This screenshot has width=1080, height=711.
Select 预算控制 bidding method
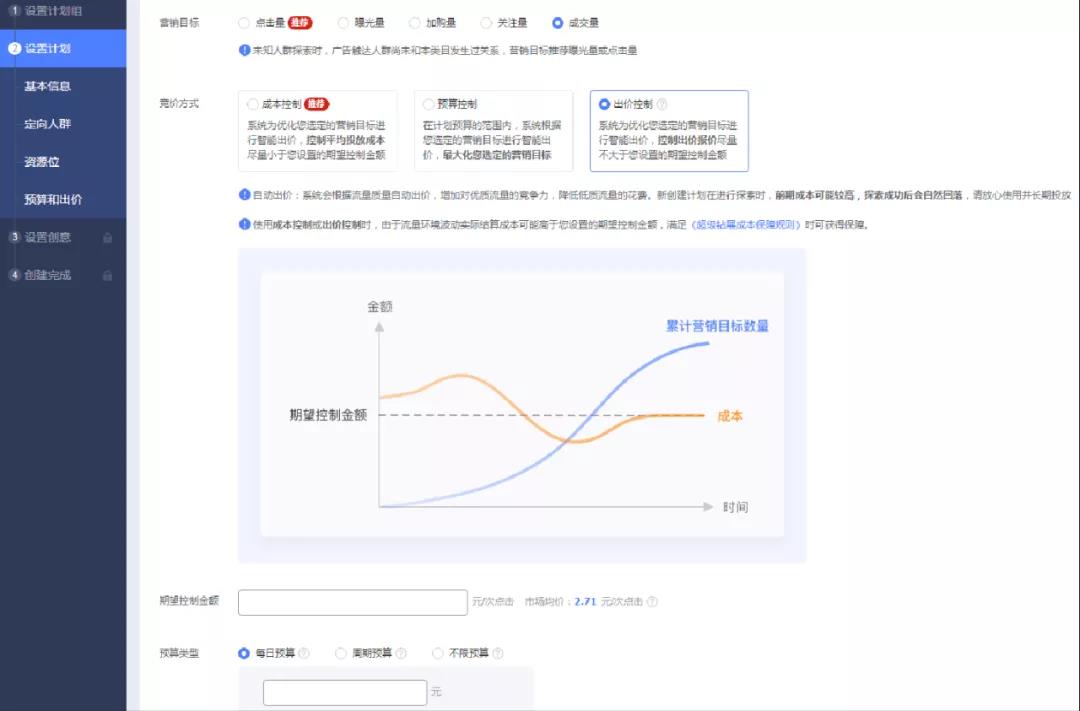coord(429,104)
